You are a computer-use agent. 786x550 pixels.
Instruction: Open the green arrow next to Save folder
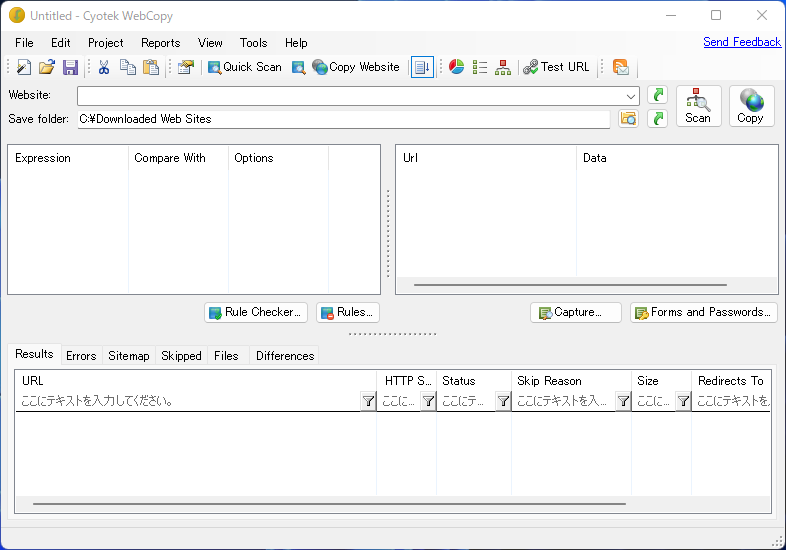(x=657, y=118)
